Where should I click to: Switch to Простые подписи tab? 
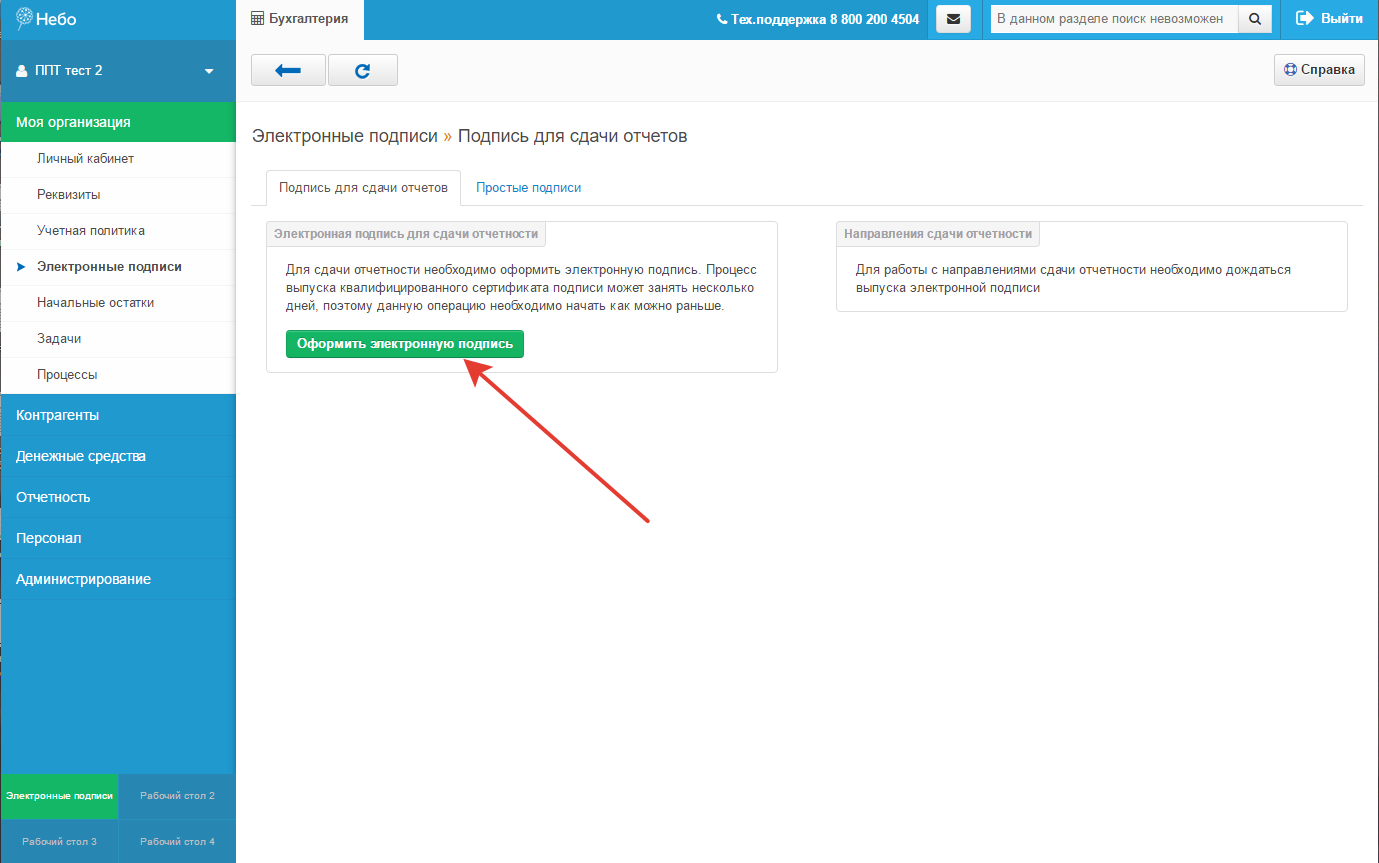528,188
